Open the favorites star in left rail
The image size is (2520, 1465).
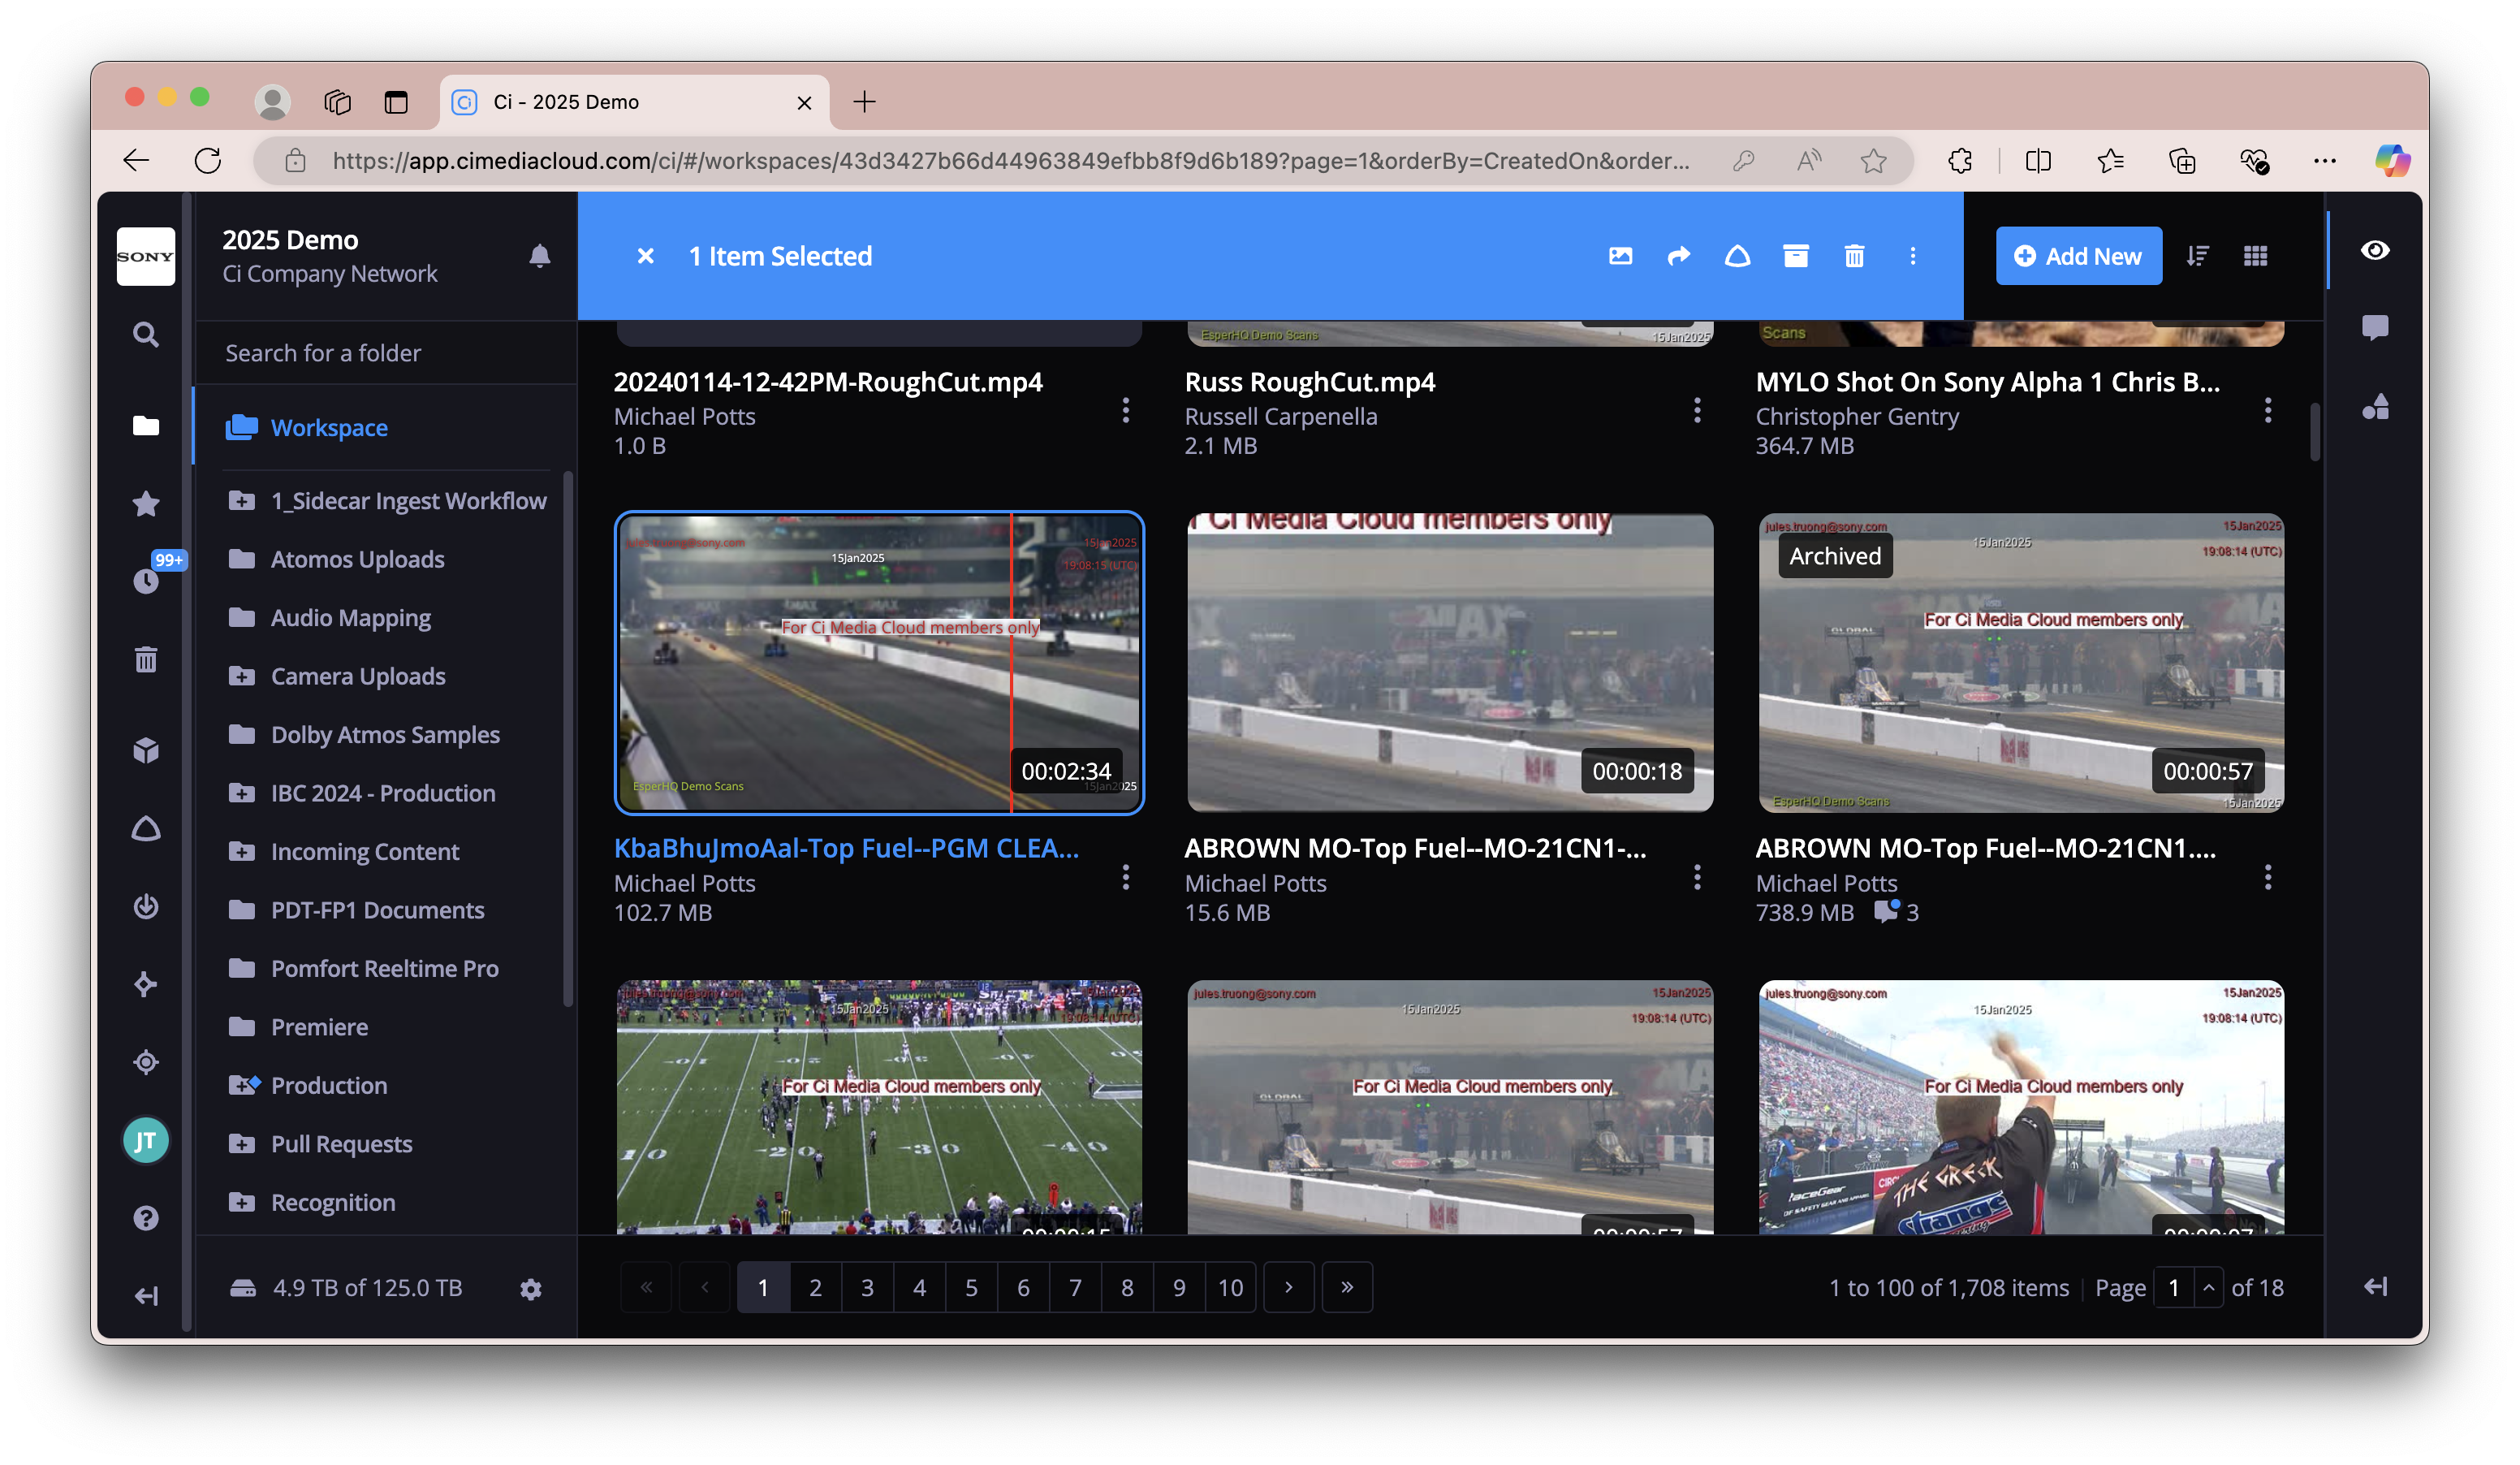click(146, 503)
